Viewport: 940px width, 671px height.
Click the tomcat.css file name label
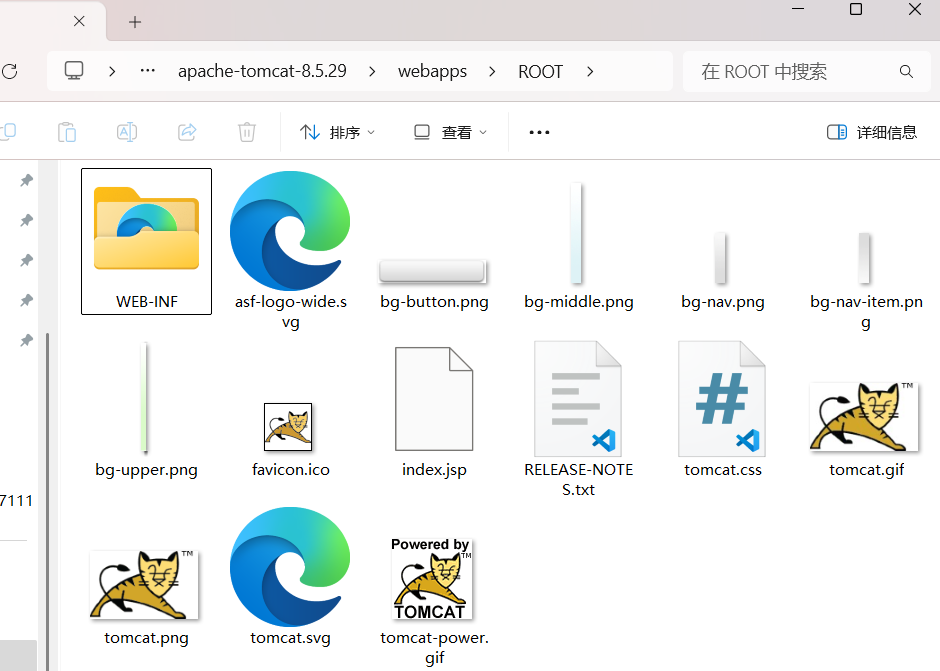[722, 470]
